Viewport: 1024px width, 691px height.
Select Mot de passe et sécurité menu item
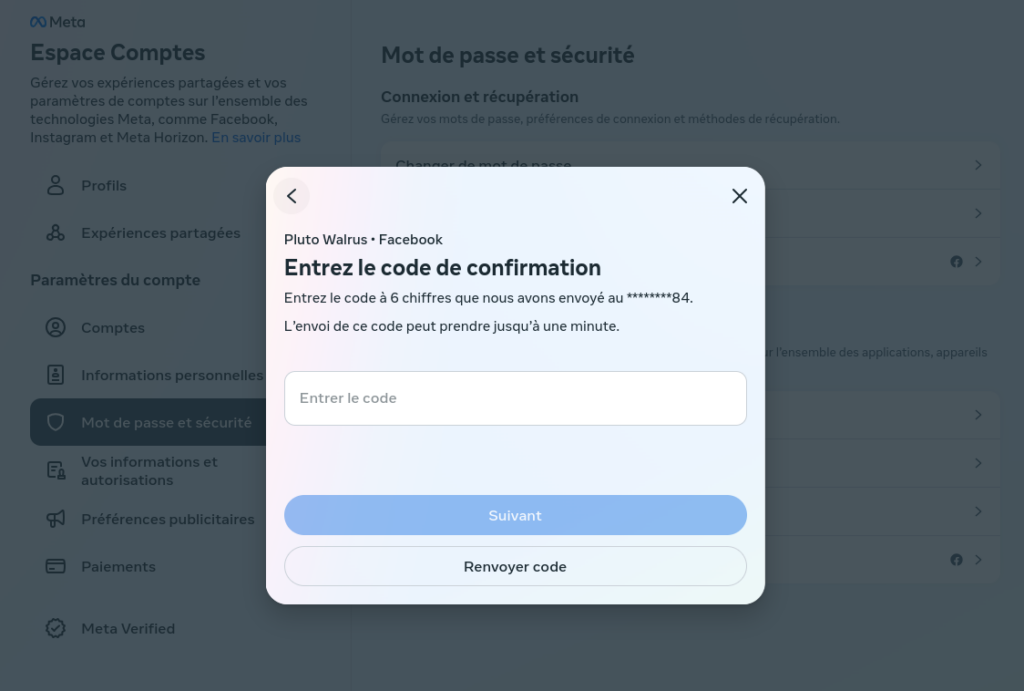click(x=149, y=423)
